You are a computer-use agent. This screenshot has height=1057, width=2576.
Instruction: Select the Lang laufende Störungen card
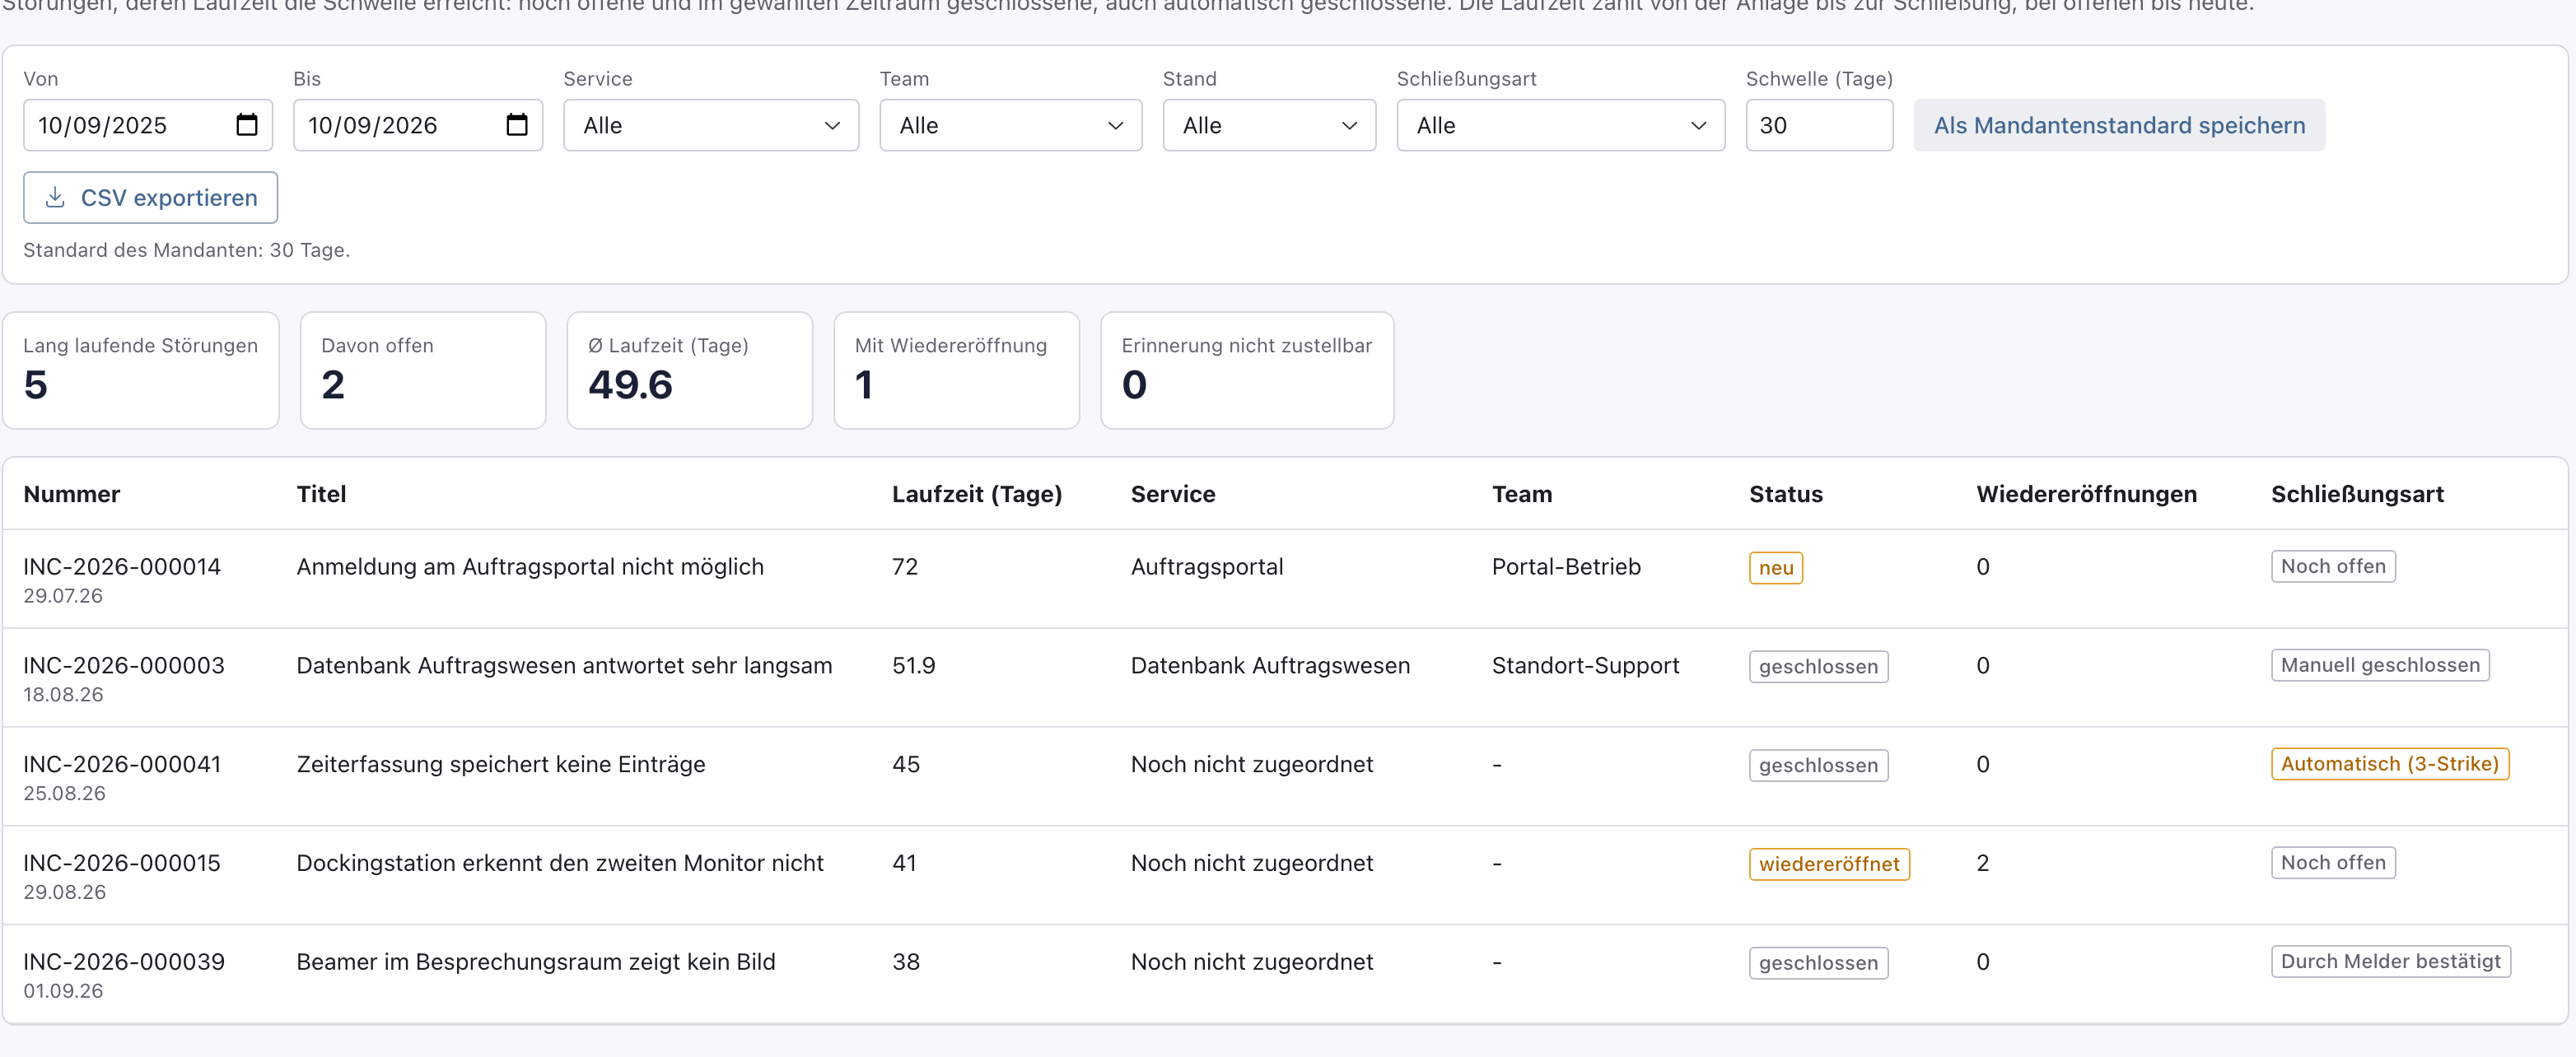coord(140,370)
